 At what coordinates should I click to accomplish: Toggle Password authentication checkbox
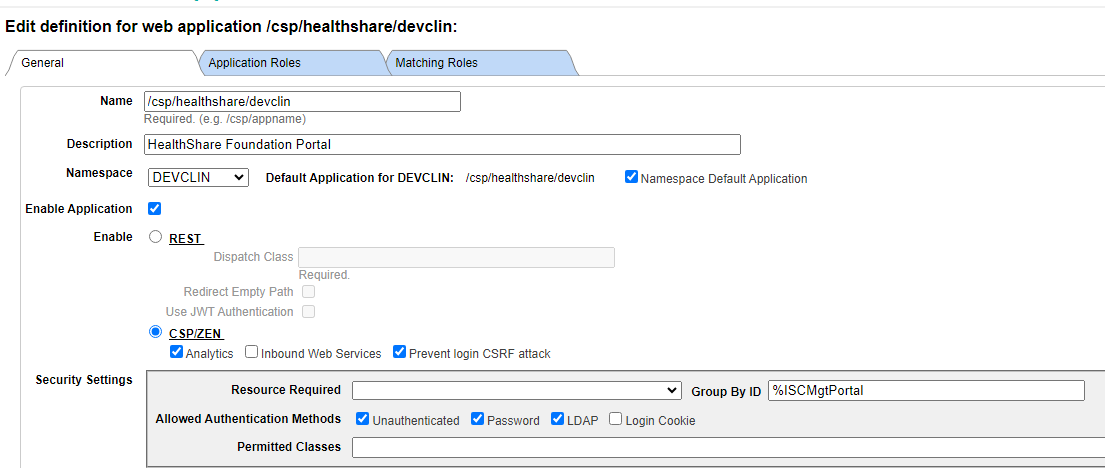[478, 419]
